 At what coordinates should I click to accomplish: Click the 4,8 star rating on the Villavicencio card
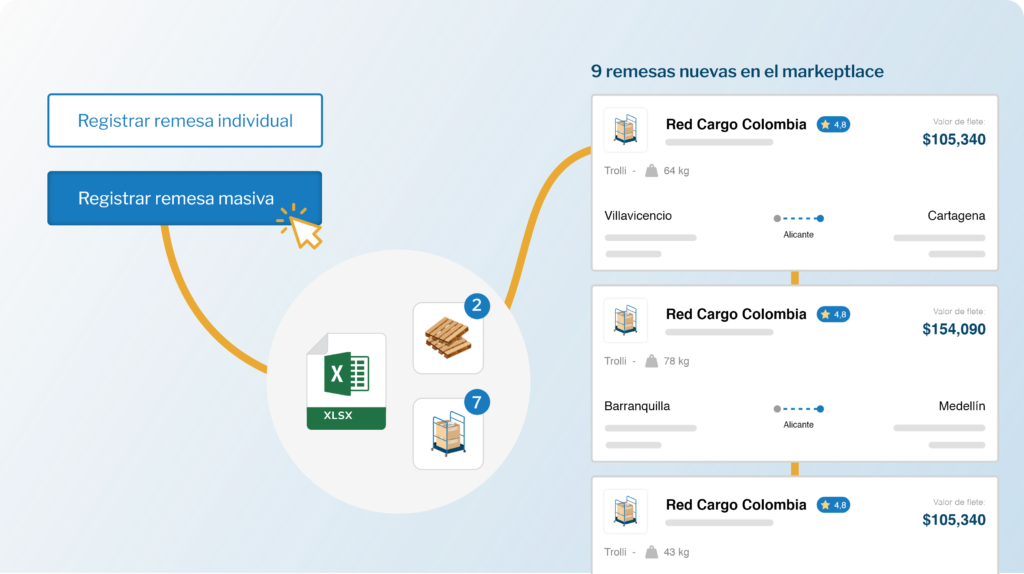tap(833, 125)
